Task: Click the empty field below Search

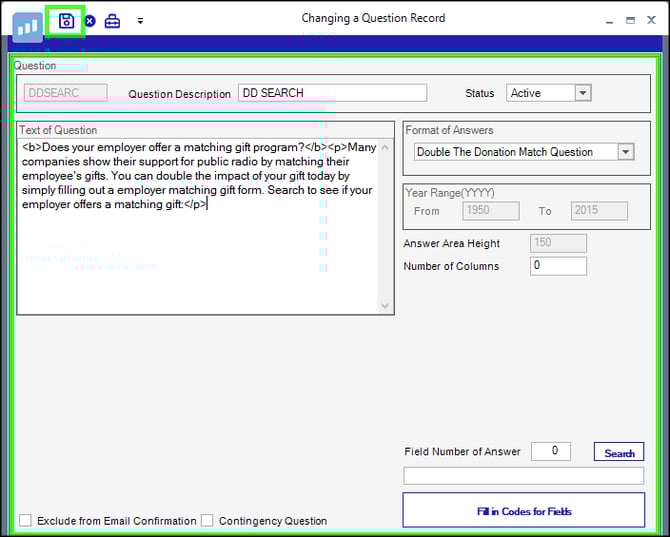Action: (x=523, y=476)
